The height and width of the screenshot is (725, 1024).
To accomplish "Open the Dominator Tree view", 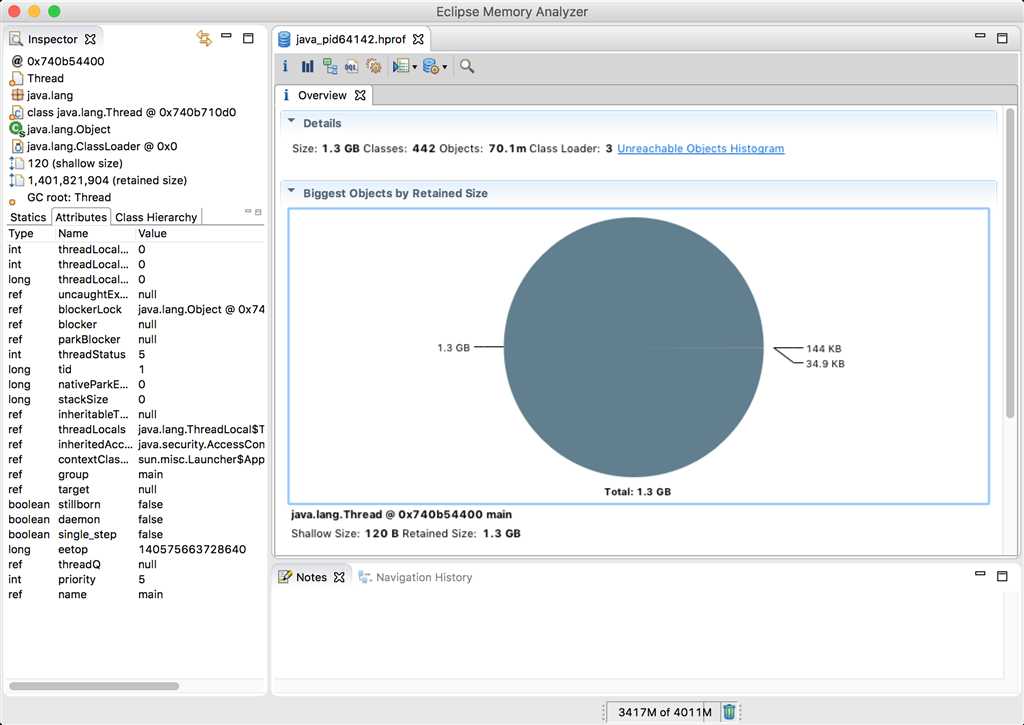I will pos(330,66).
